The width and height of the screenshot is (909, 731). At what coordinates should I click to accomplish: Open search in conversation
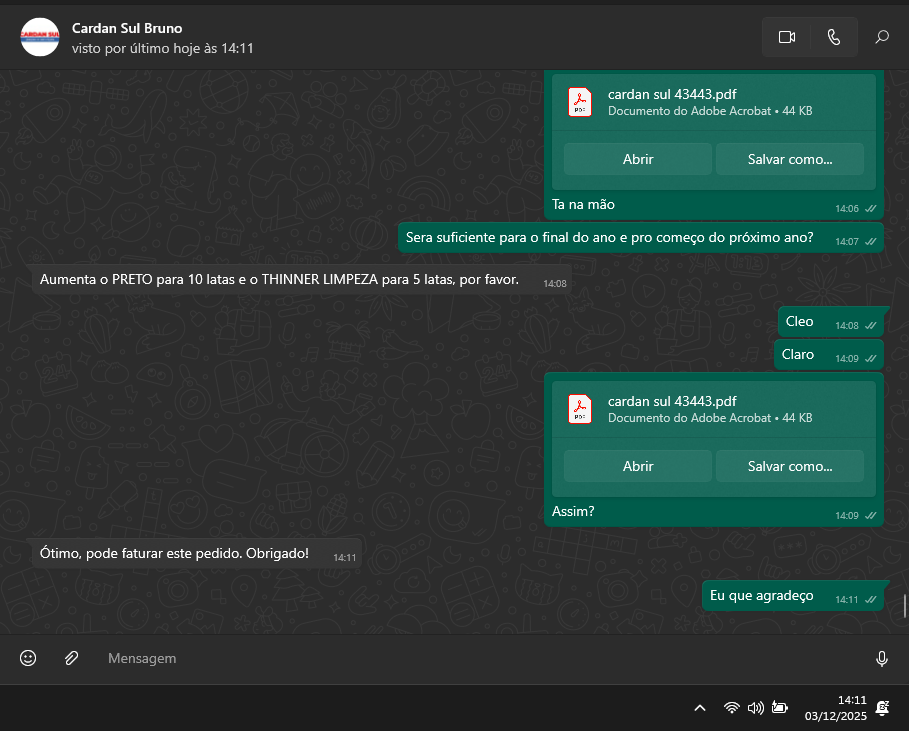pyautogui.click(x=882, y=37)
